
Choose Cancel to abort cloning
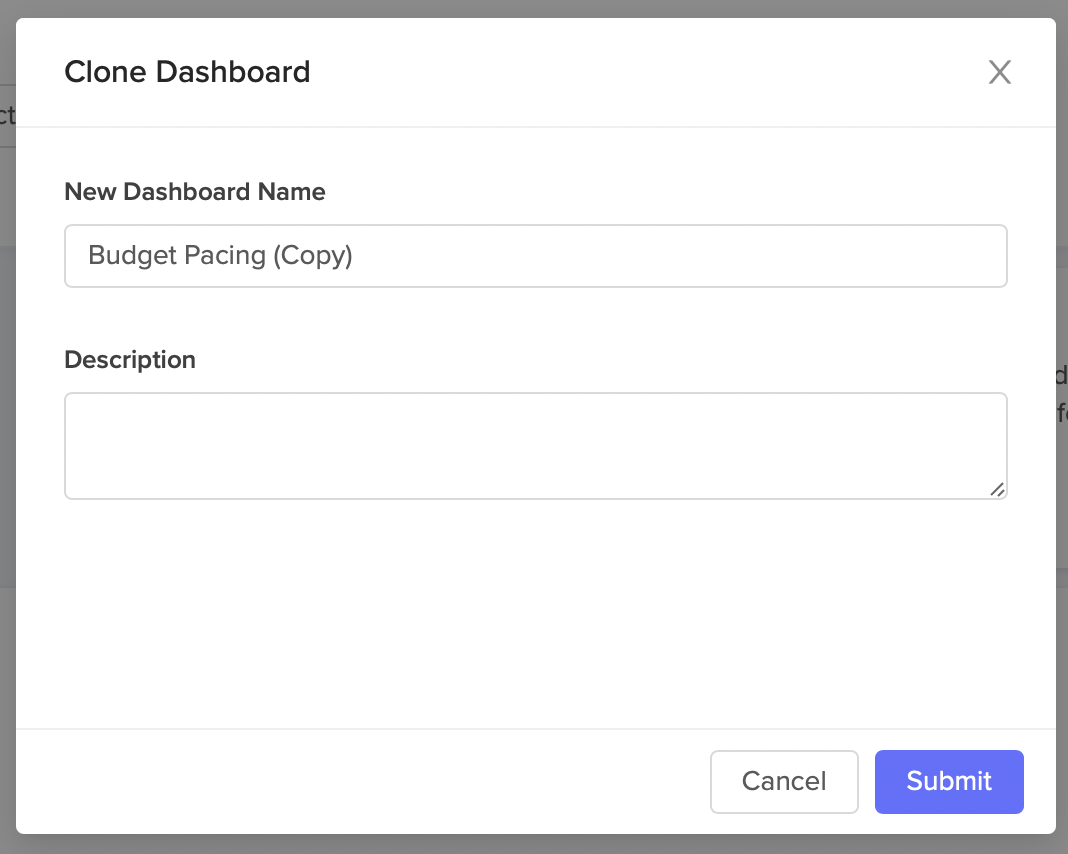(x=784, y=781)
